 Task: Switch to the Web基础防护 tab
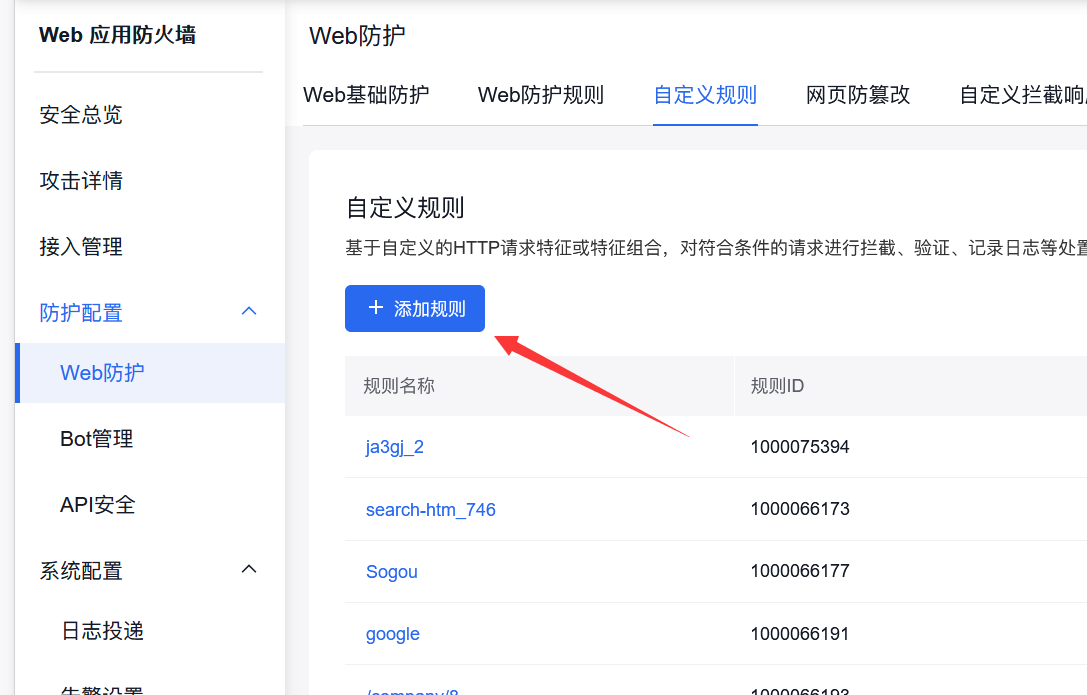(x=366, y=95)
